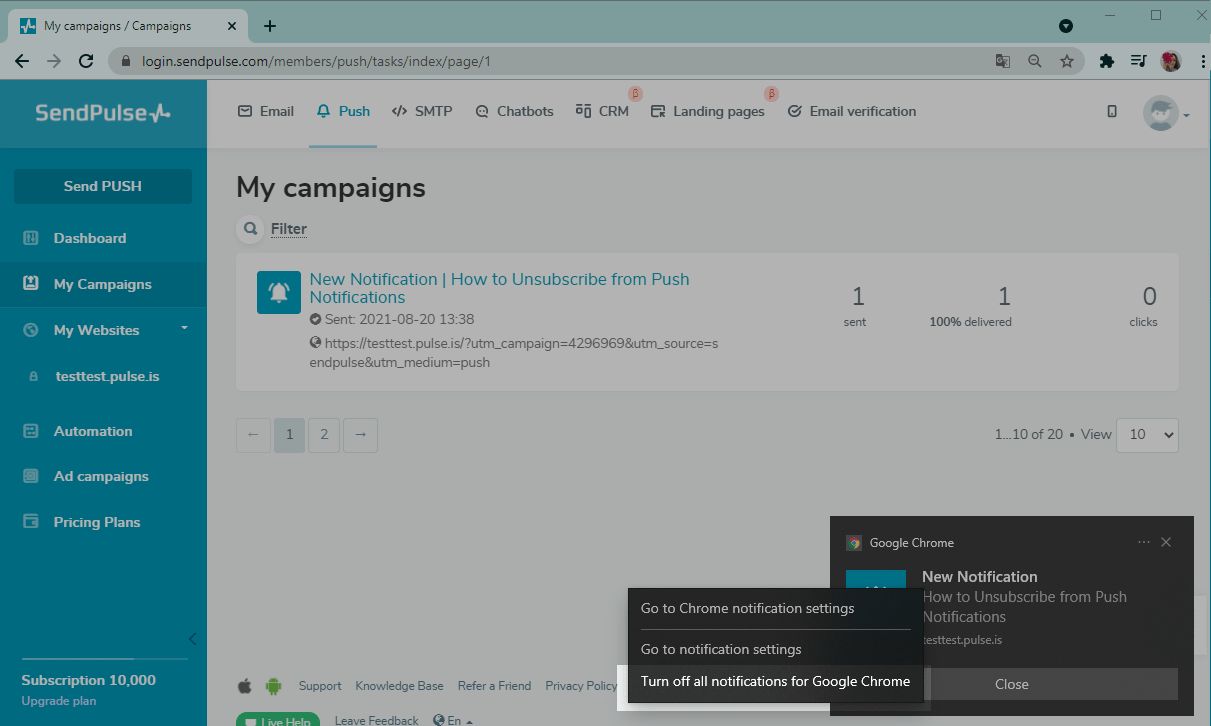Click the Upgrade plan link
1211x726 pixels.
point(59,701)
